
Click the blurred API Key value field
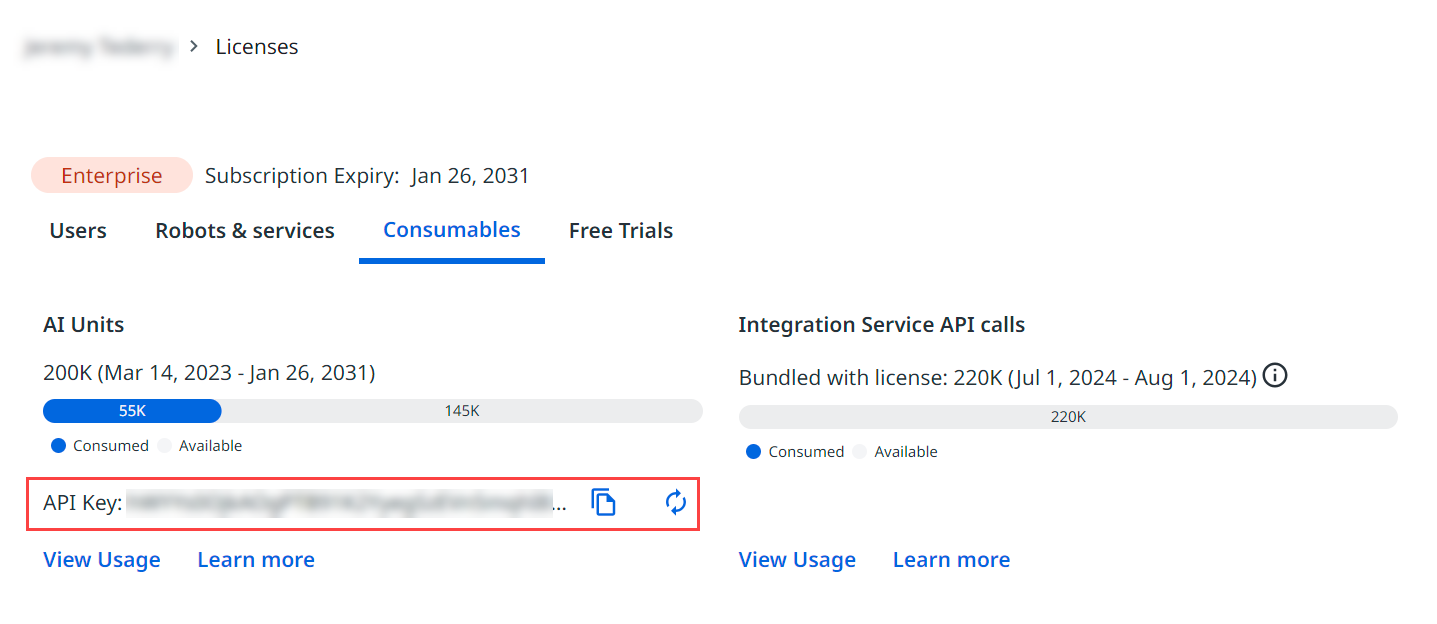coord(345,503)
